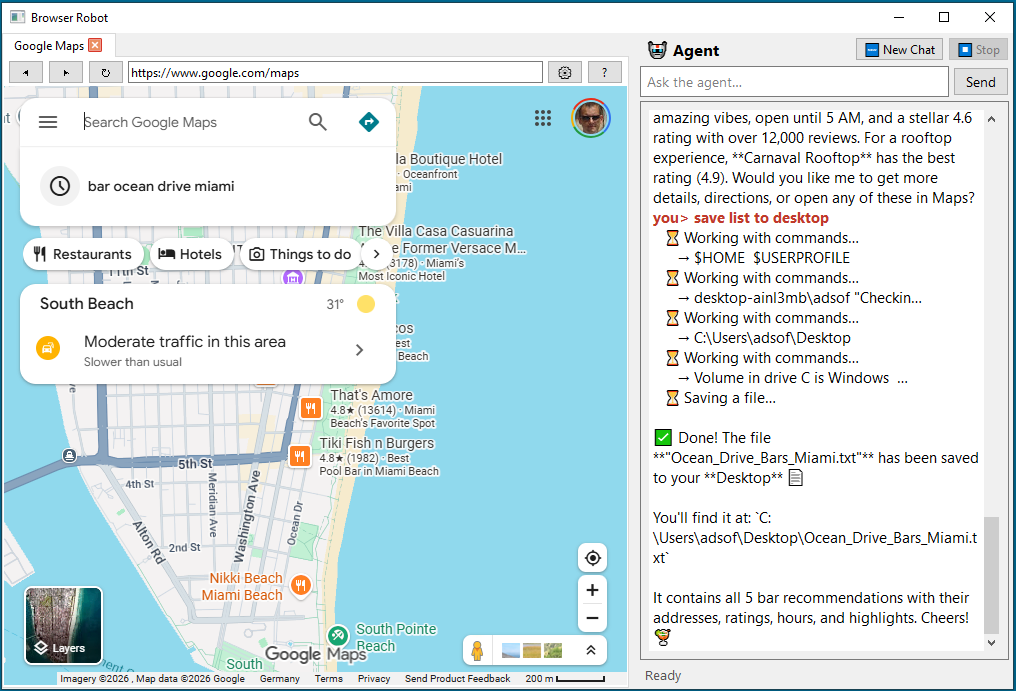This screenshot has height=691, width=1016.
Task: Click Send Product Feedback link
Action: pos(457,679)
